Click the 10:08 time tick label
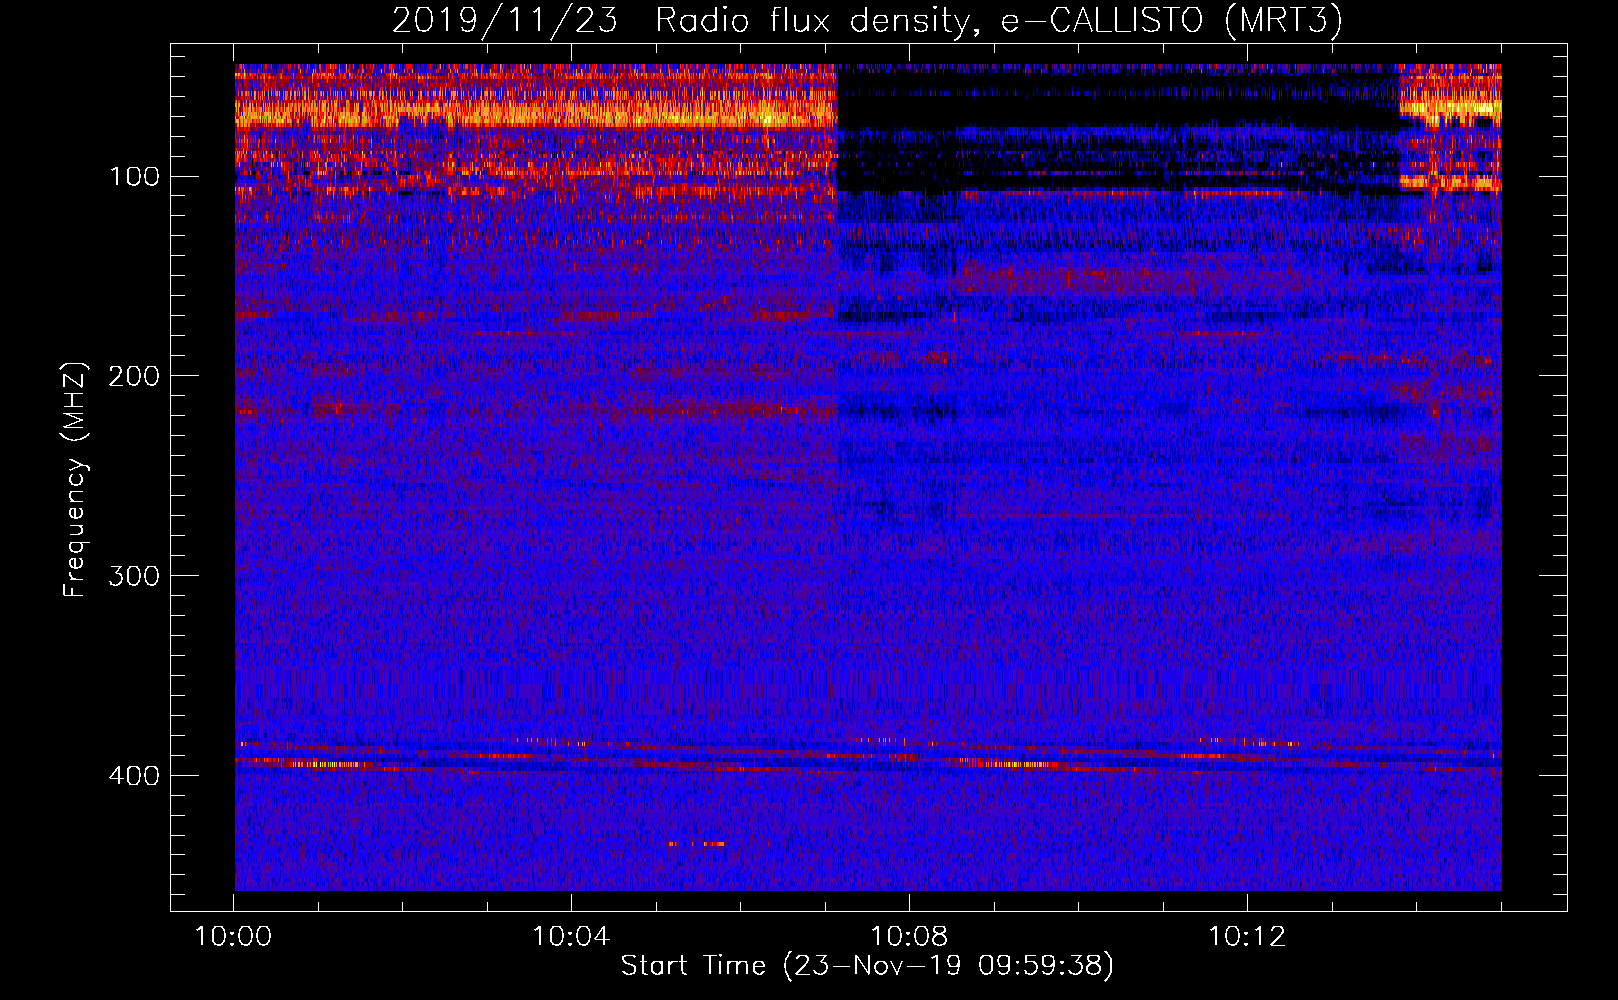1618x1000 pixels. (909, 936)
